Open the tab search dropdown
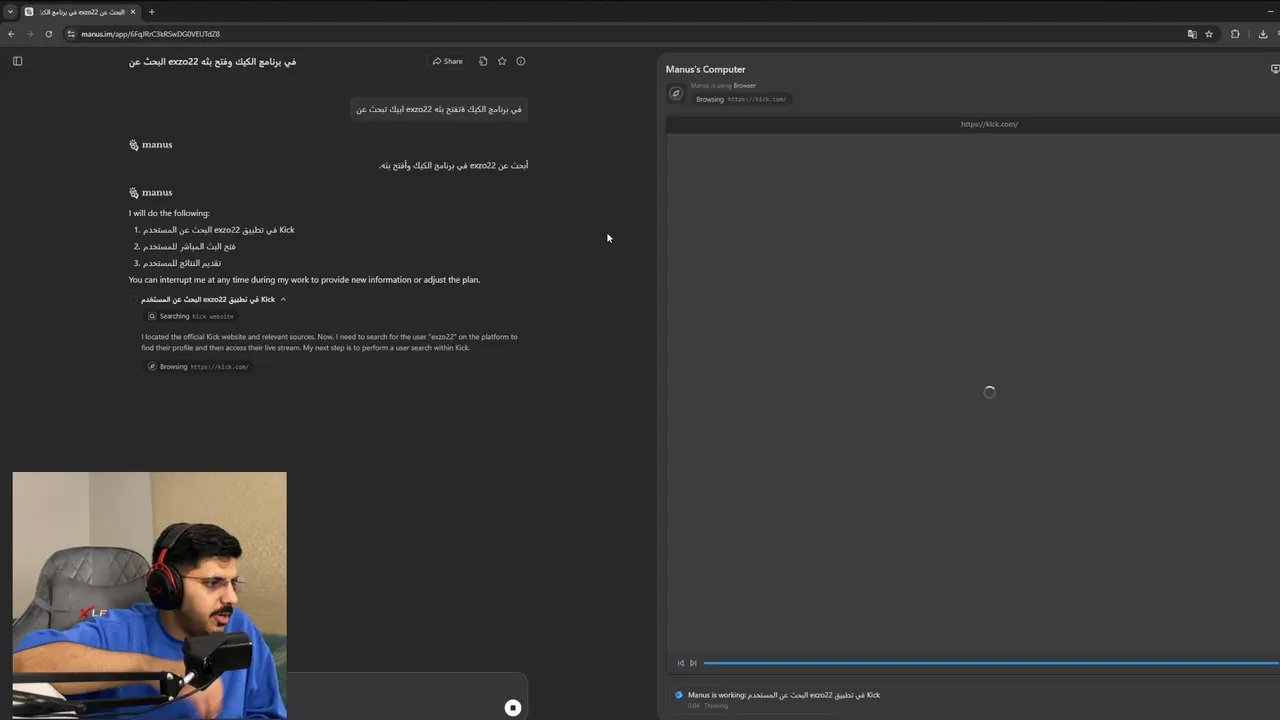This screenshot has width=1280, height=720. (x=10, y=12)
